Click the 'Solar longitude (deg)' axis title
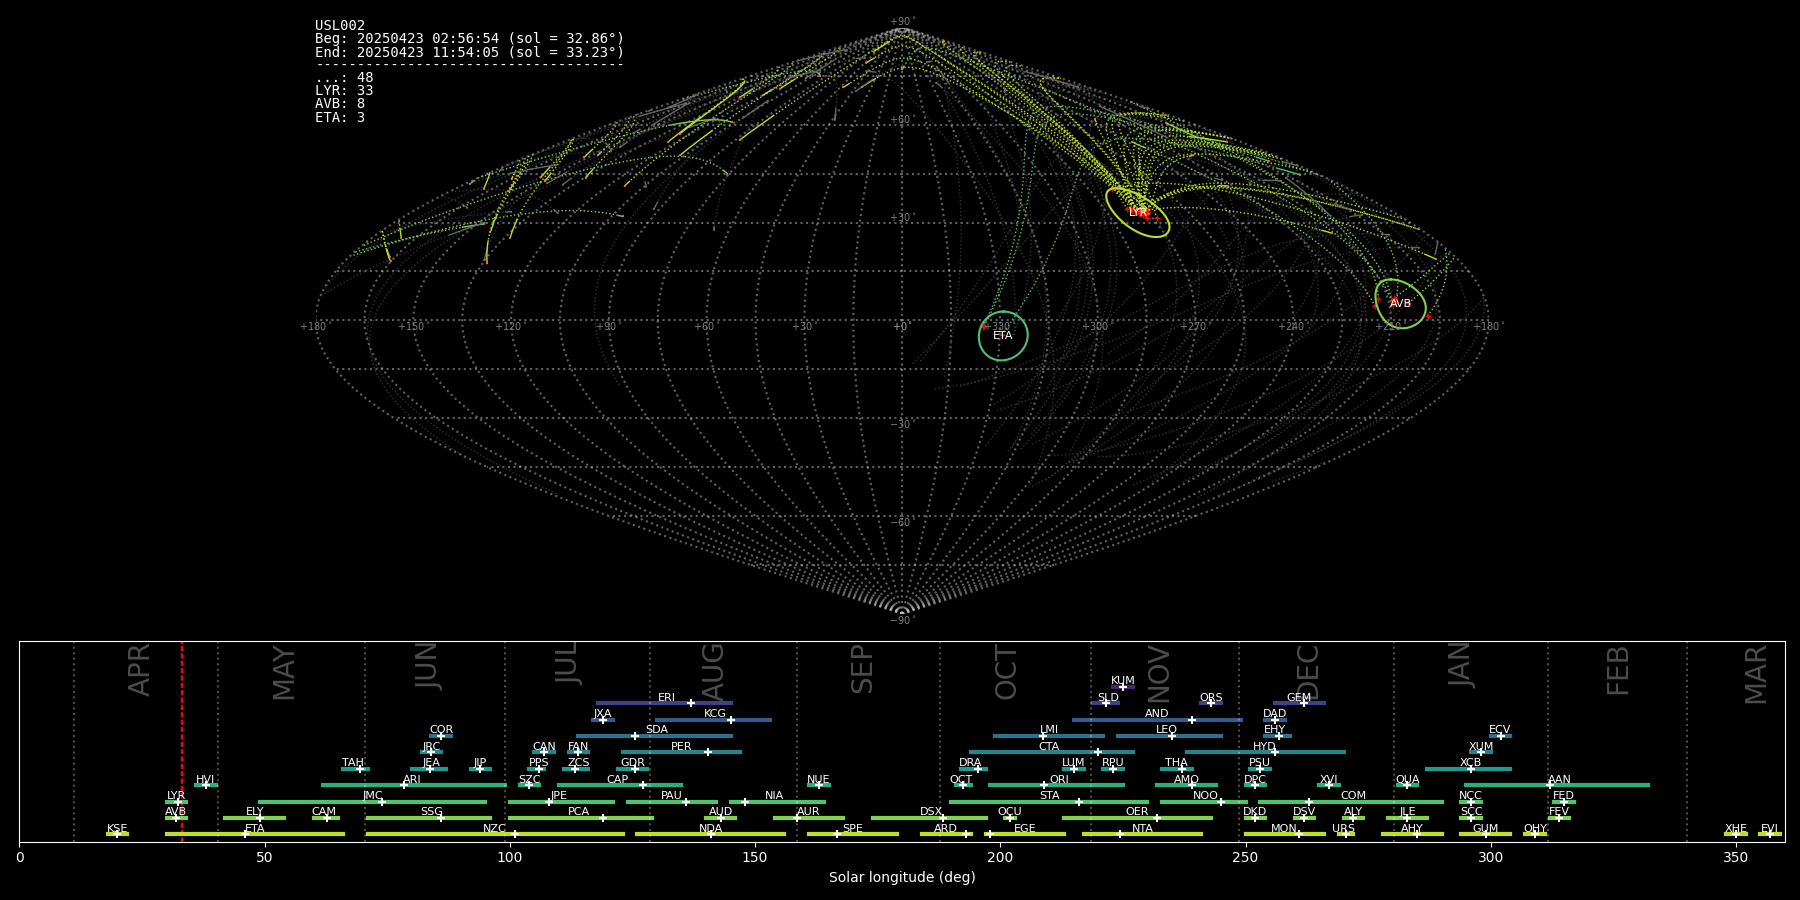 [902, 877]
